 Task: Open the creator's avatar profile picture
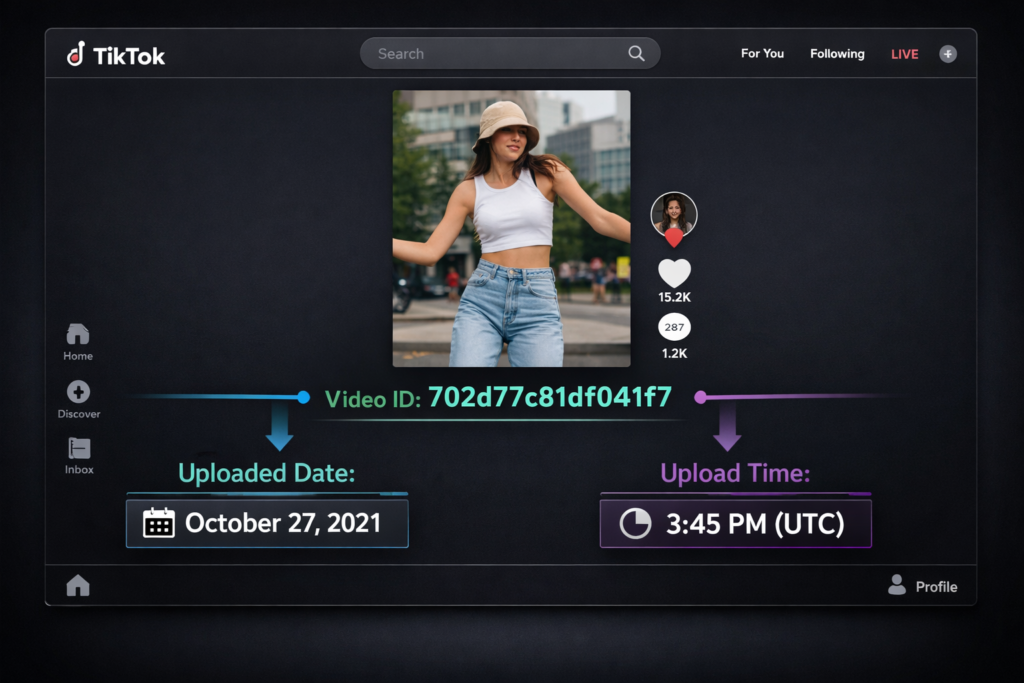point(674,213)
